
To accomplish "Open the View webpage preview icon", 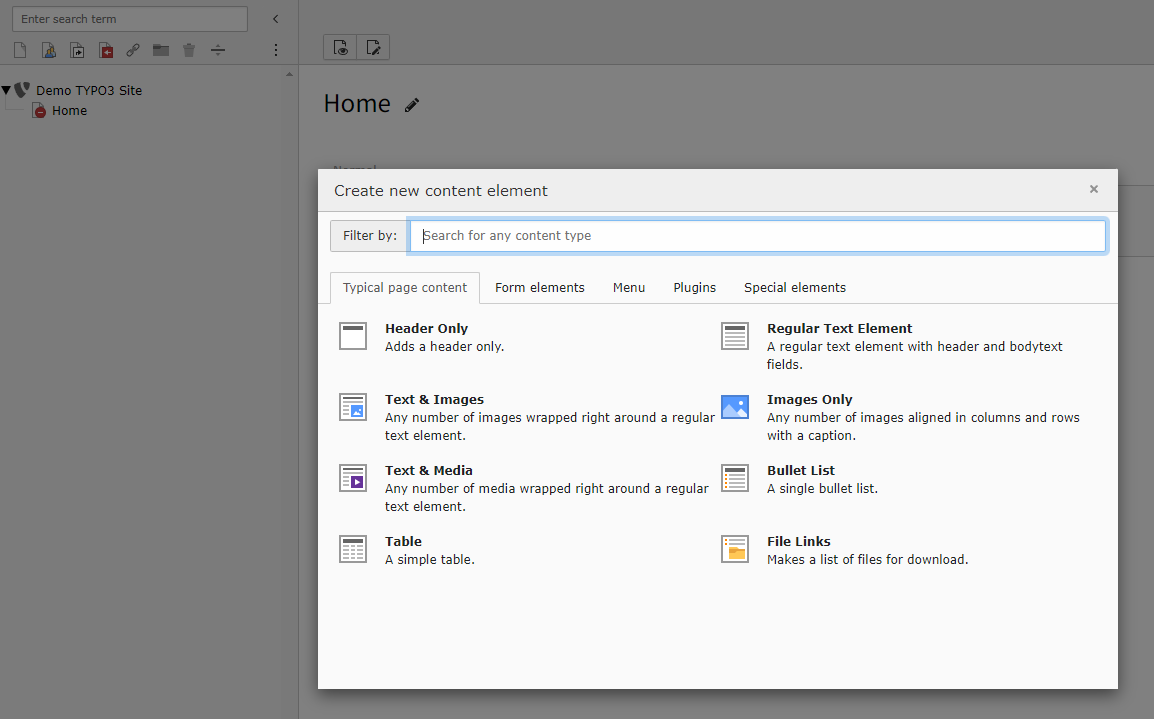I will [339, 46].
